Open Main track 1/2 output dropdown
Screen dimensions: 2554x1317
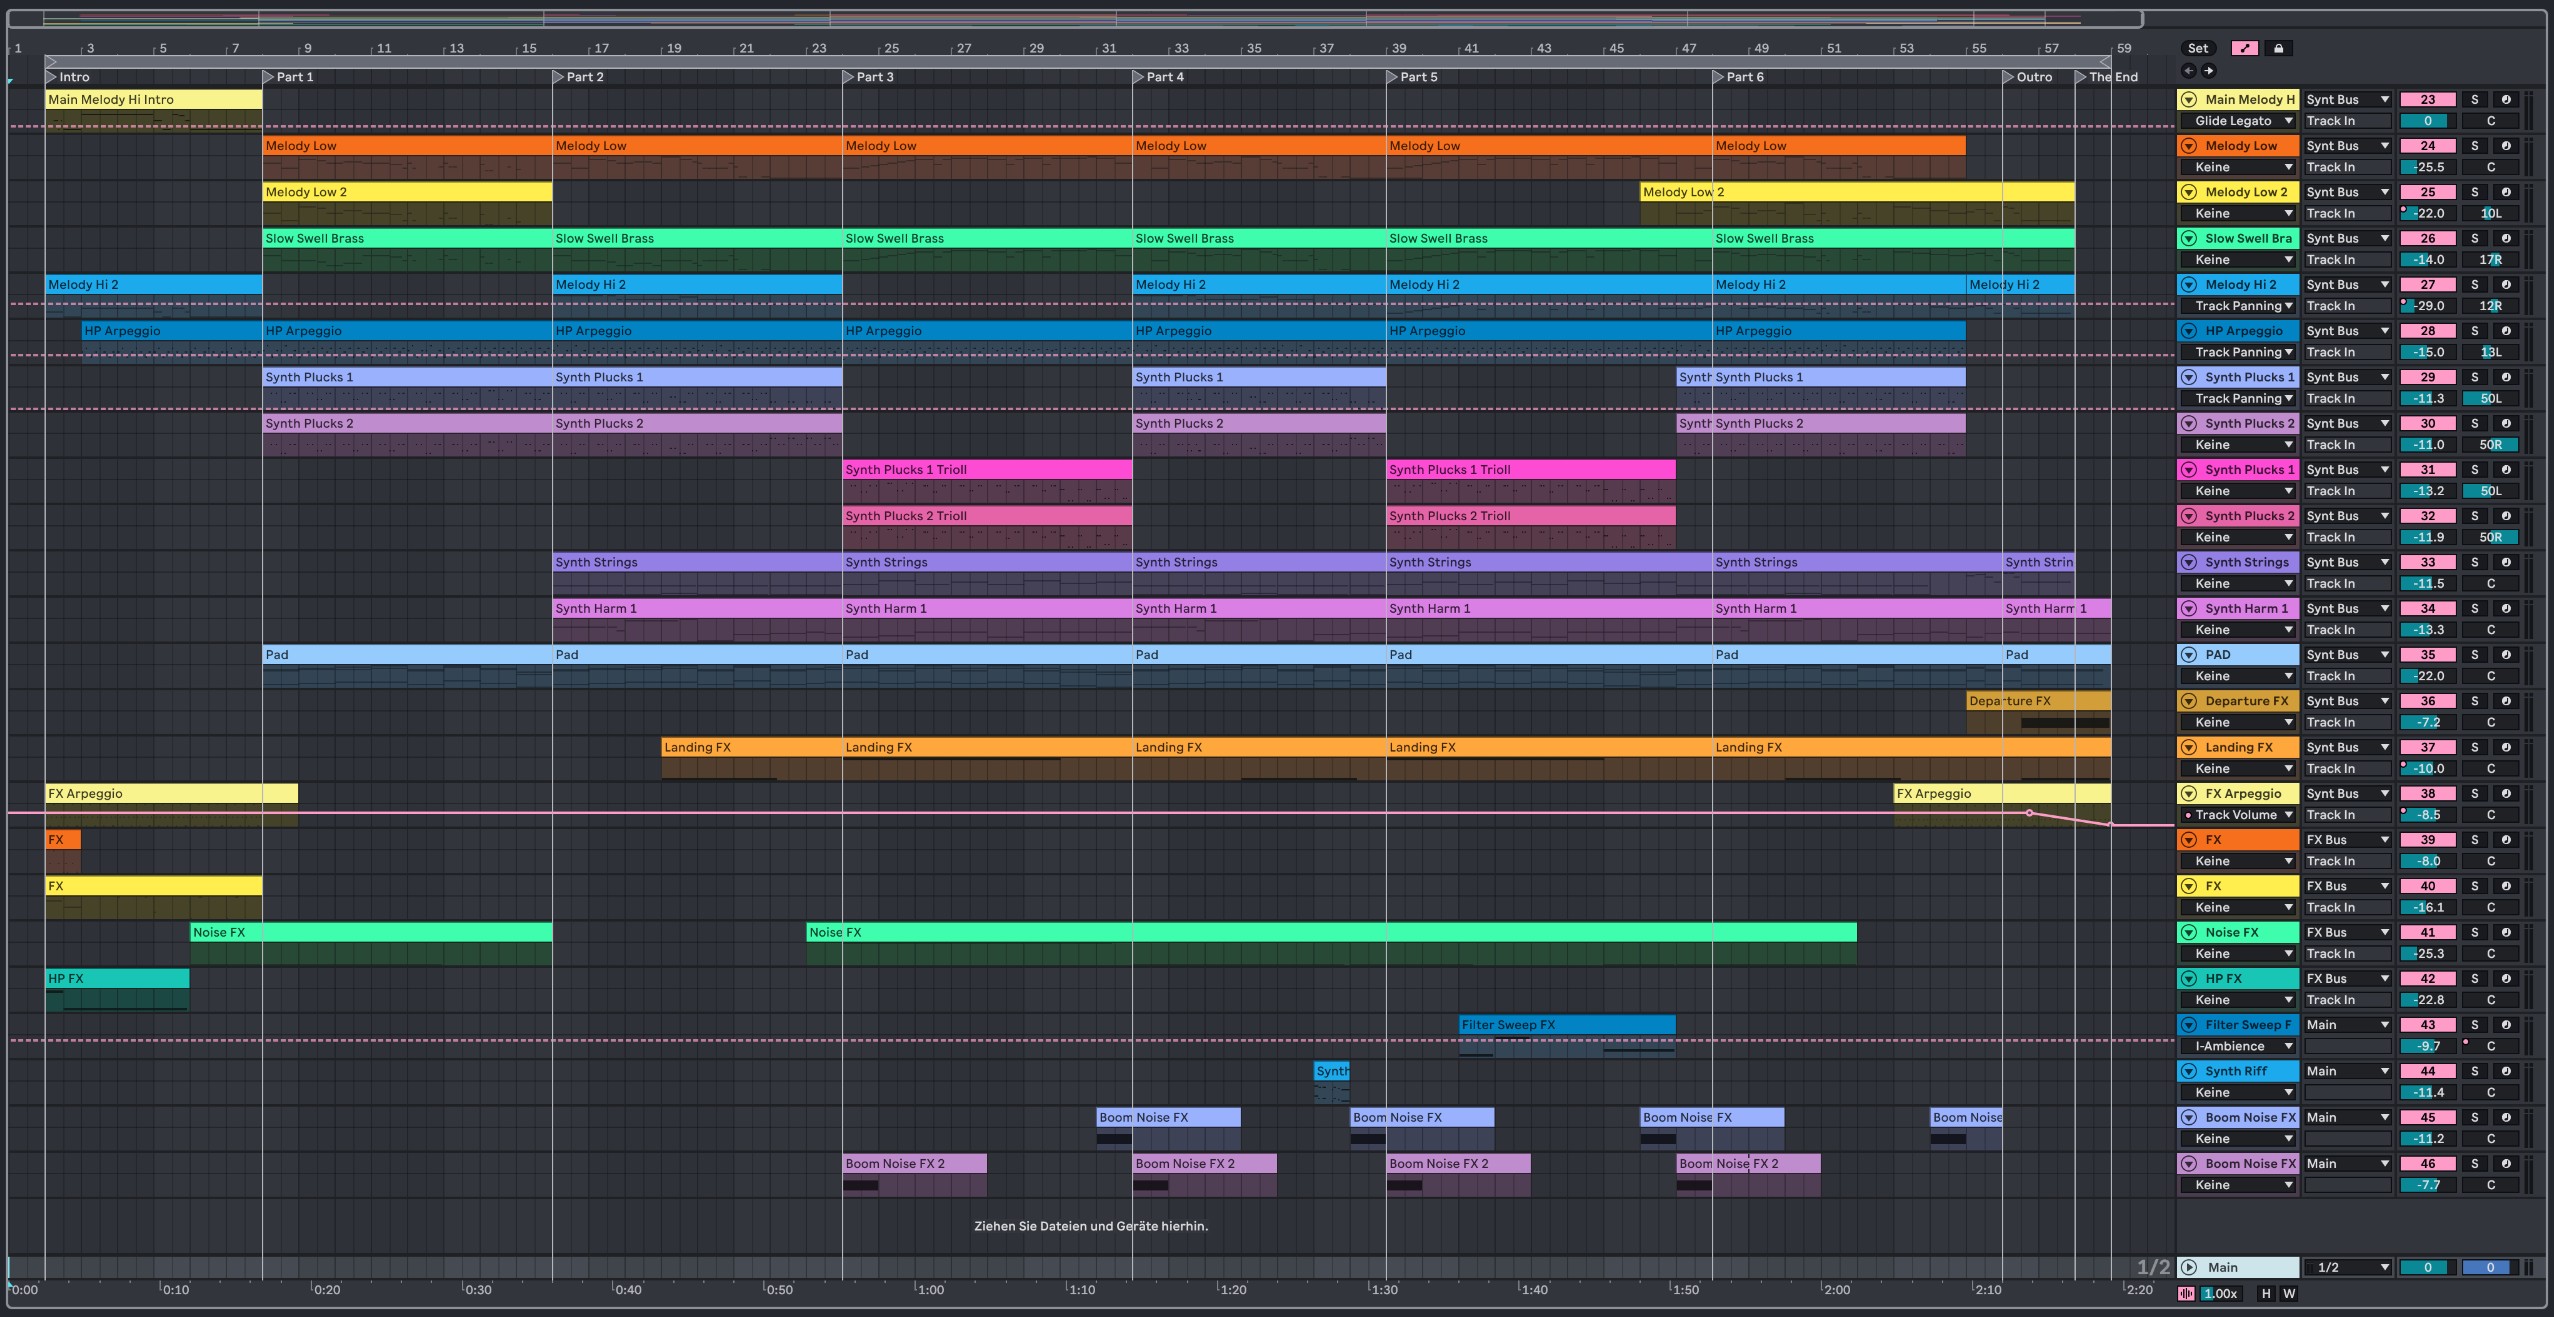[2347, 1267]
